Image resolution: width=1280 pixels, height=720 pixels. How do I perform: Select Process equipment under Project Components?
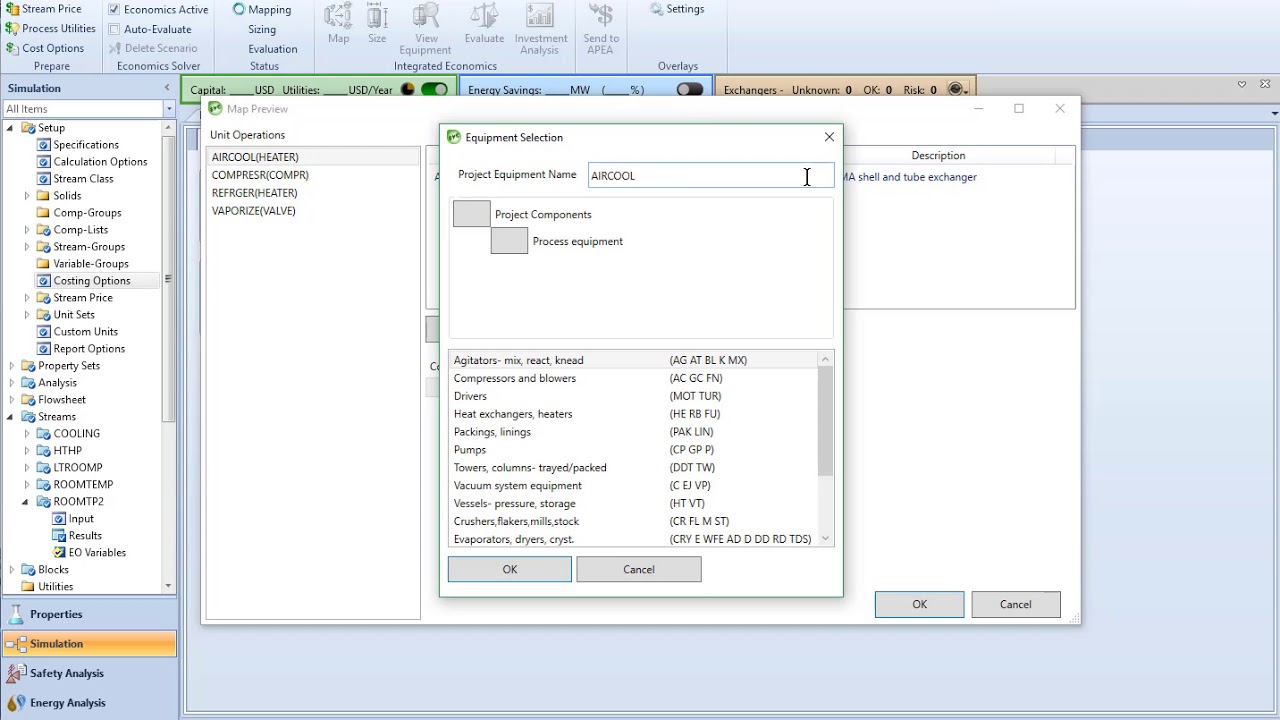pyautogui.click(x=577, y=241)
